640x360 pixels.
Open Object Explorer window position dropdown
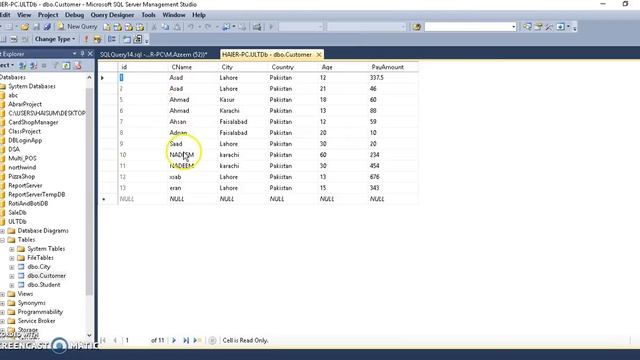pyautogui.click(x=74, y=54)
